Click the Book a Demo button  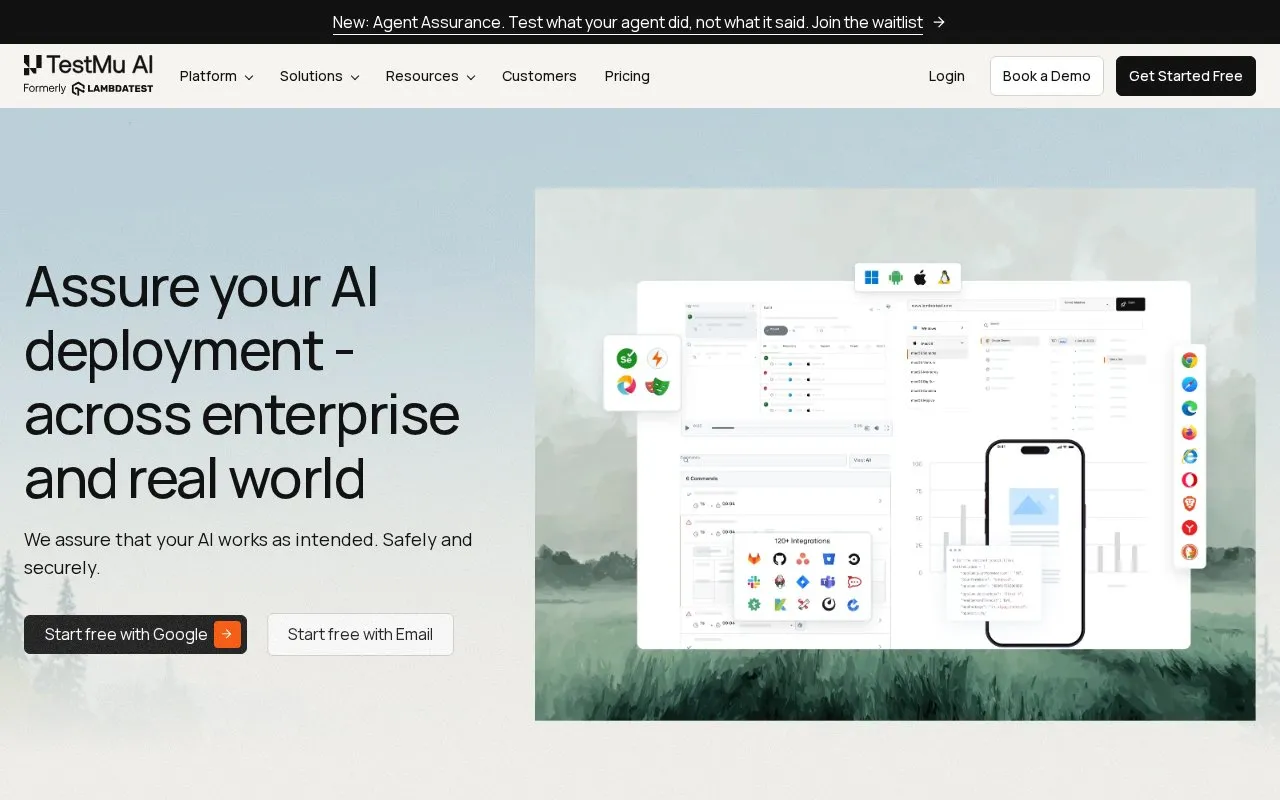pos(1046,76)
